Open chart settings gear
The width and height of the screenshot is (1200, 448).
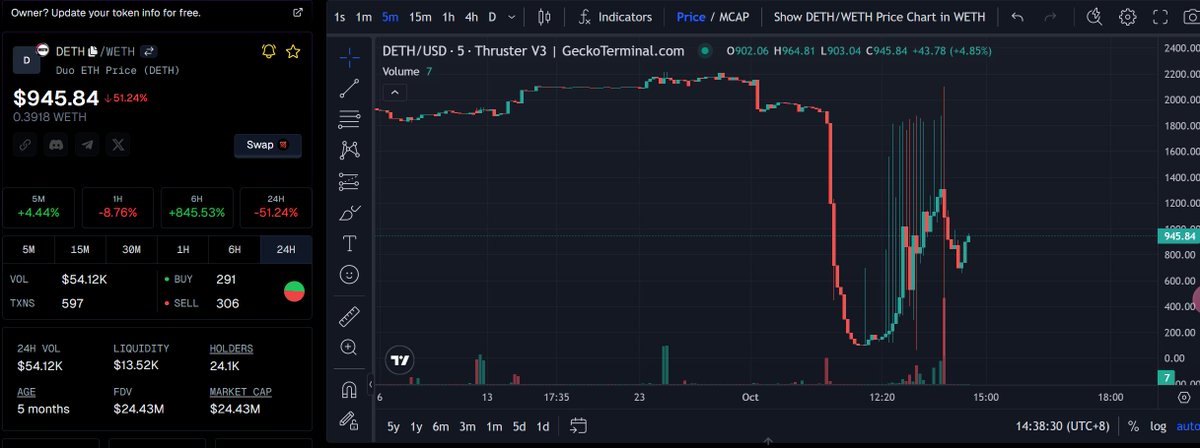1127,17
